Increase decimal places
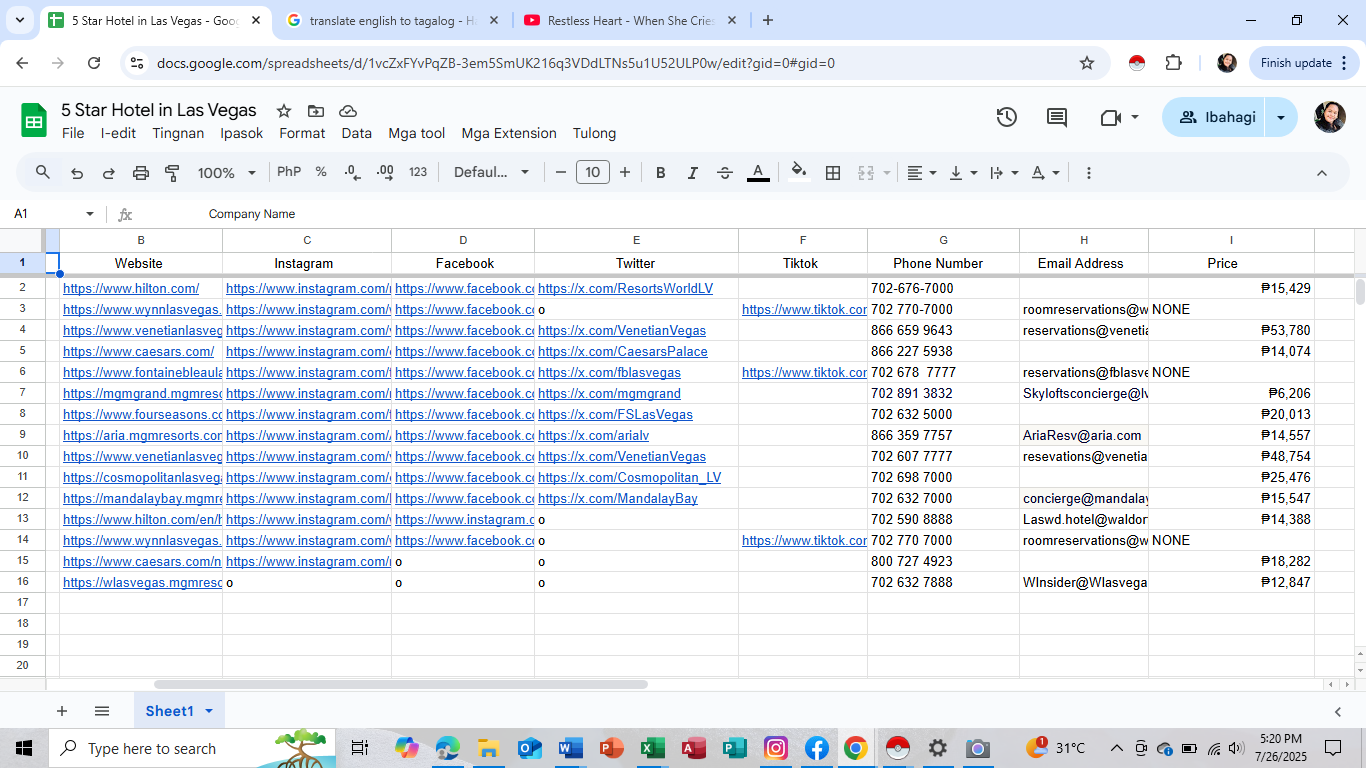Viewport: 1366px width, 768px height. click(x=385, y=172)
